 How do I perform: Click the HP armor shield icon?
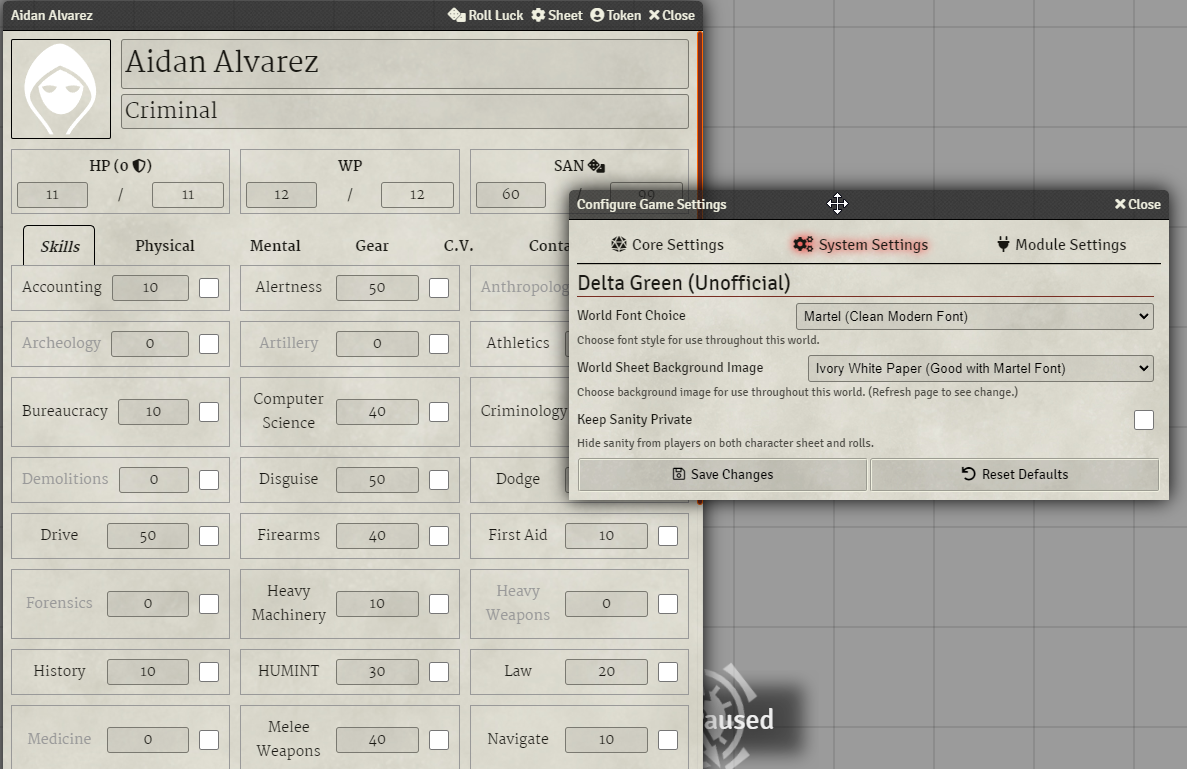140,166
